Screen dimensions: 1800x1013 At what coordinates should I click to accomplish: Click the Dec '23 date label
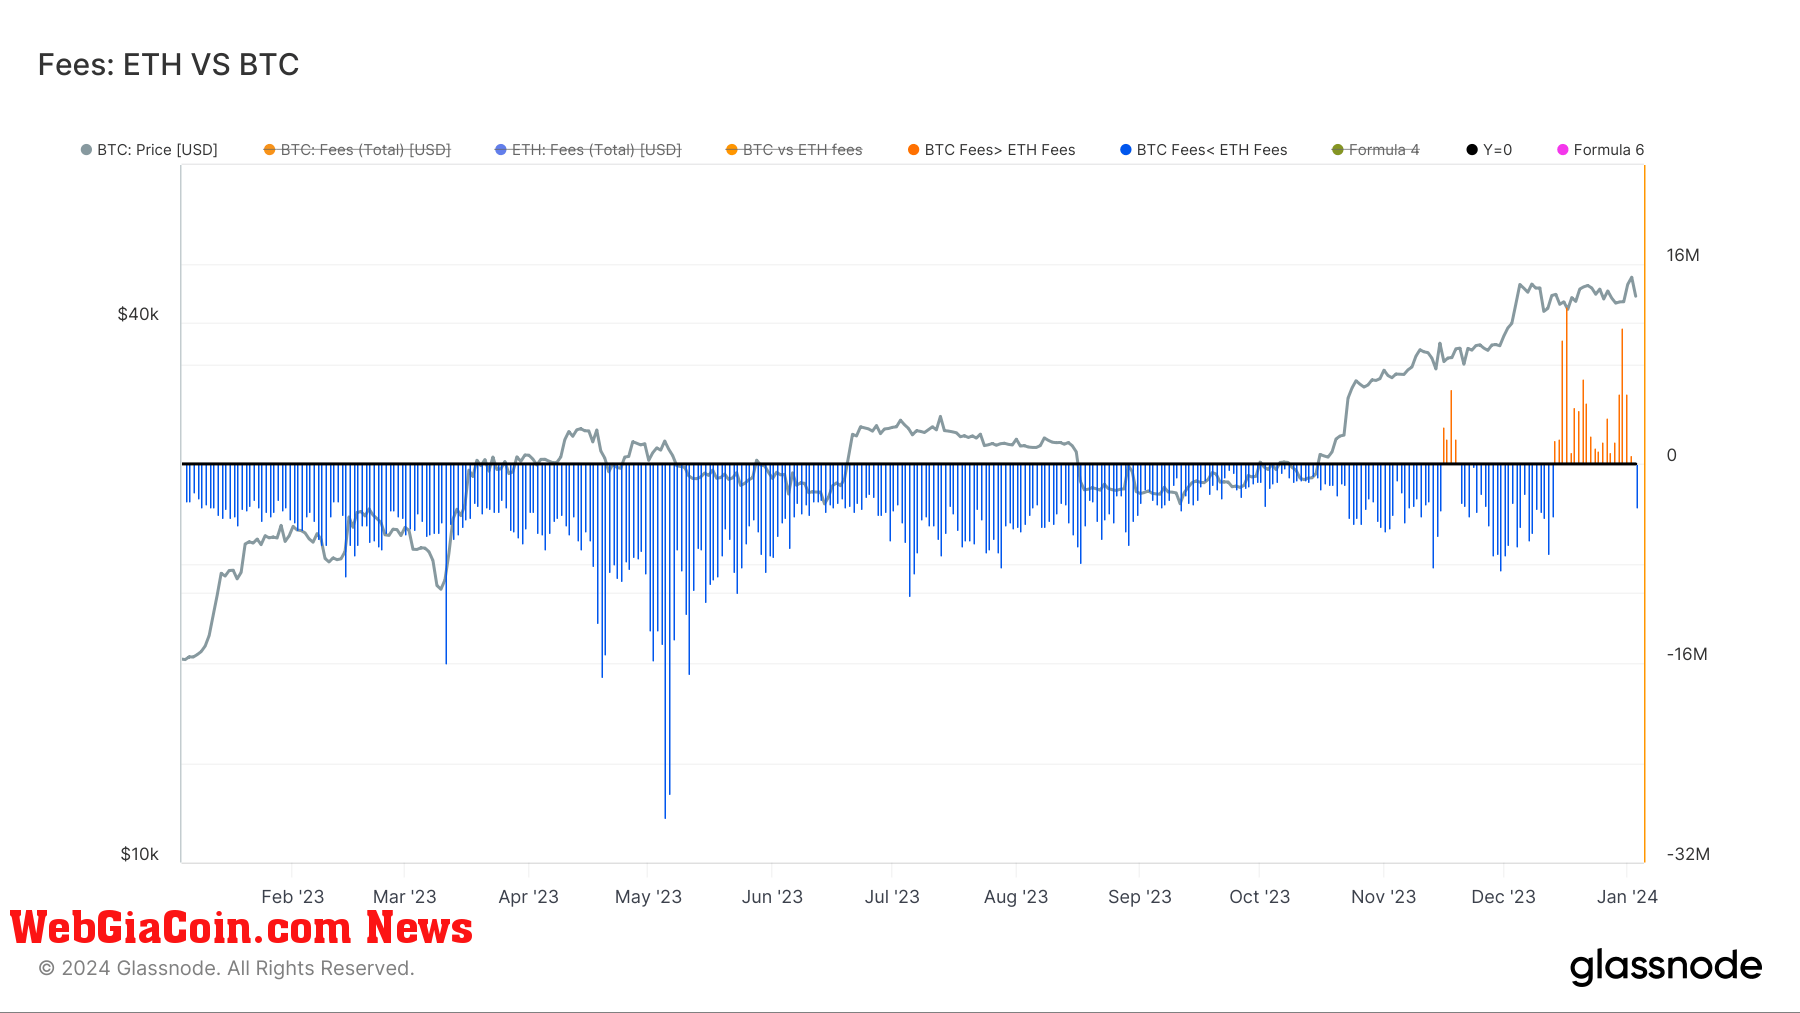click(1503, 897)
